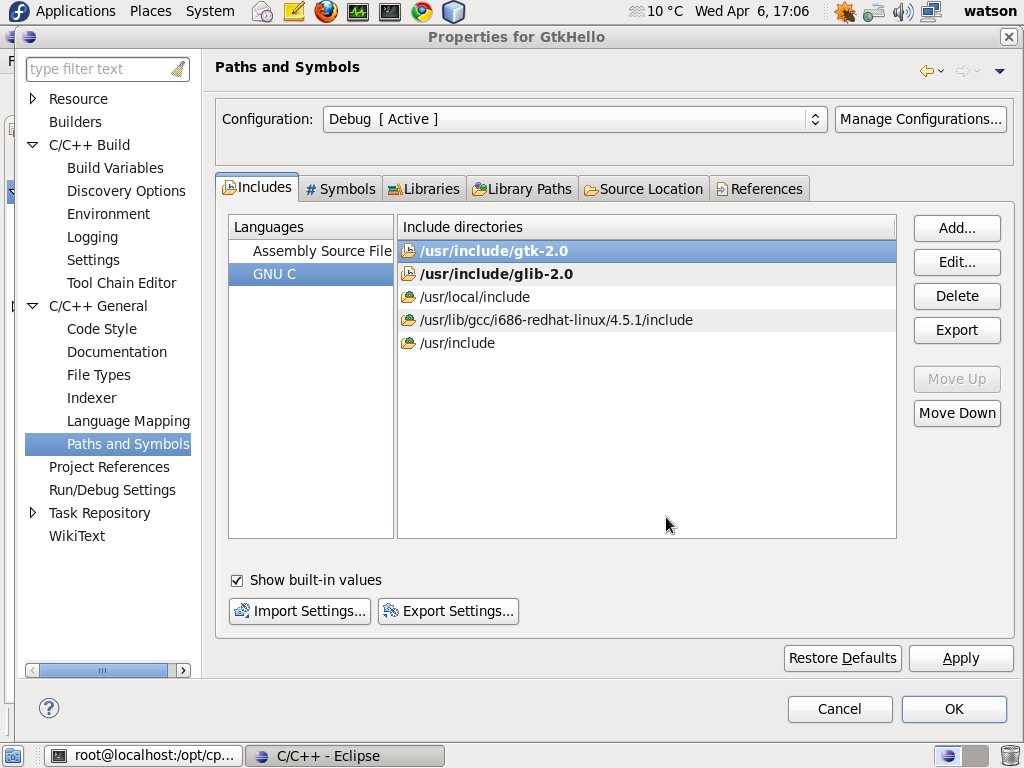1024x768 pixels.
Task: Expand the Resource tree node
Action: [x=33, y=99]
